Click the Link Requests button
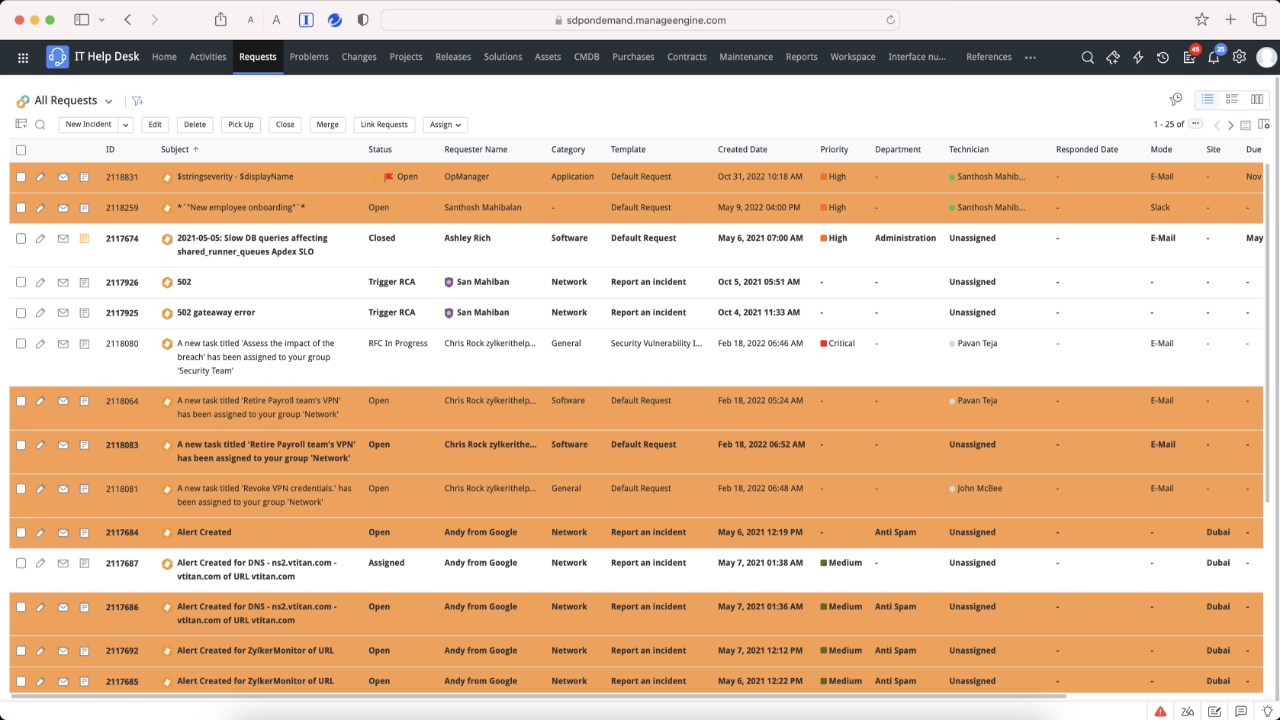This screenshot has width=1280, height=720. pyautogui.click(x=385, y=125)
